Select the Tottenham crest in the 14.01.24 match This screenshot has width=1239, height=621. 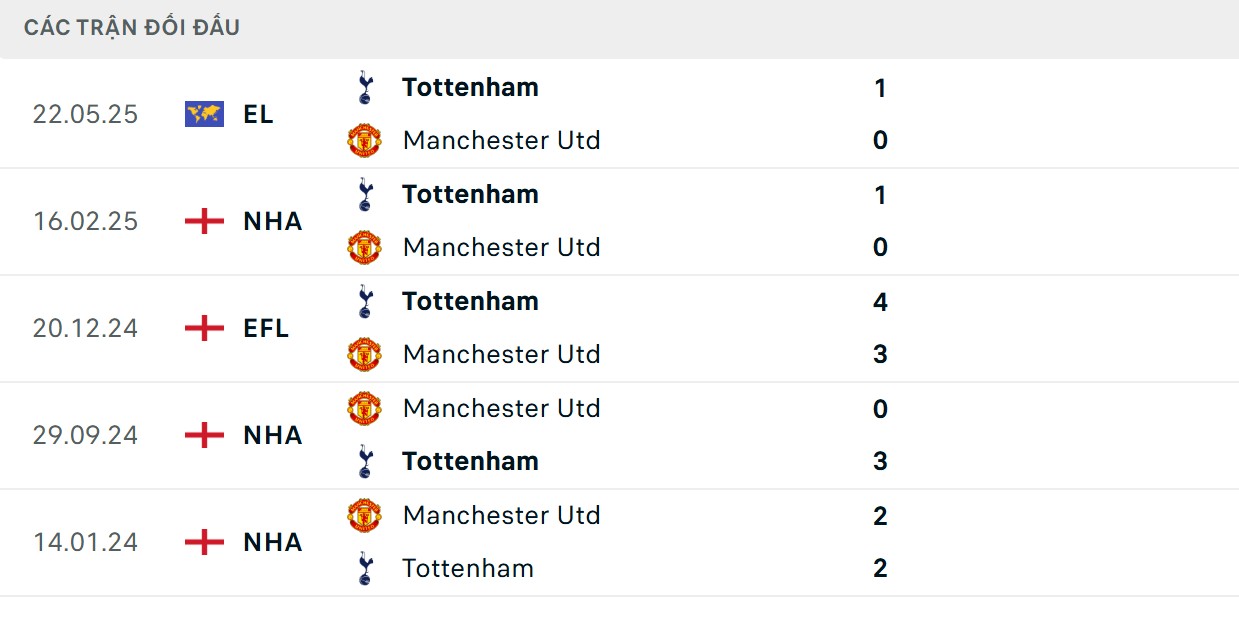pyautogui.click(x=364, y=568)
